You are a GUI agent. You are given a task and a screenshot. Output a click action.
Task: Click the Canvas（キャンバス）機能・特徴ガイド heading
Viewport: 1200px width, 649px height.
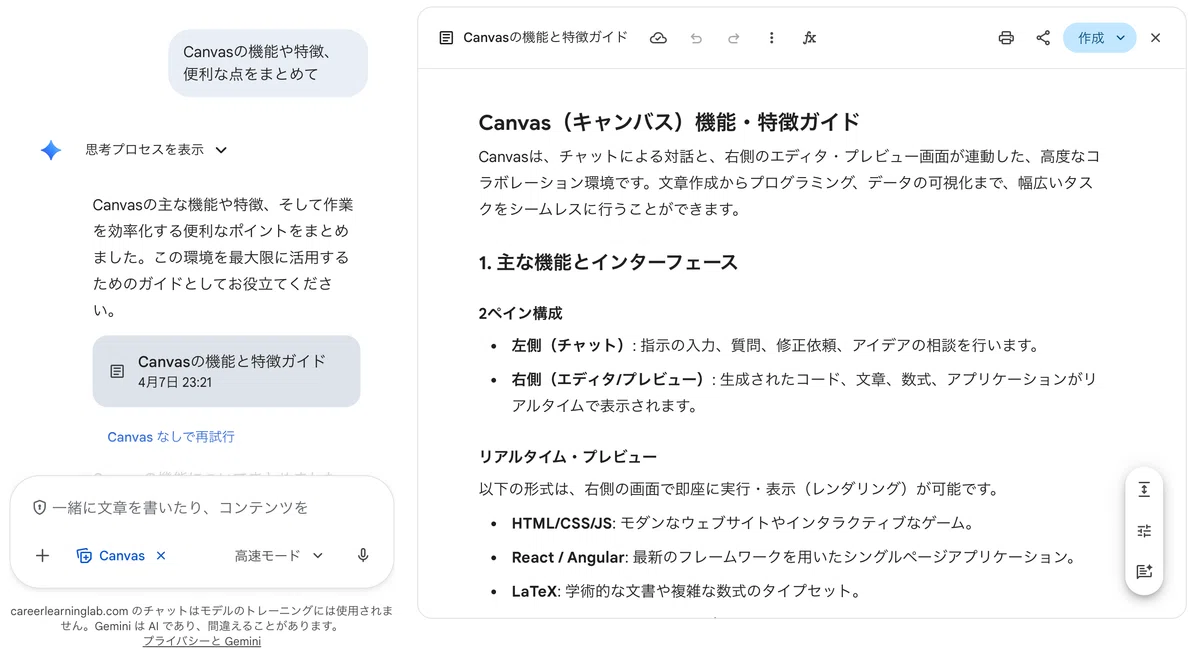669,122
